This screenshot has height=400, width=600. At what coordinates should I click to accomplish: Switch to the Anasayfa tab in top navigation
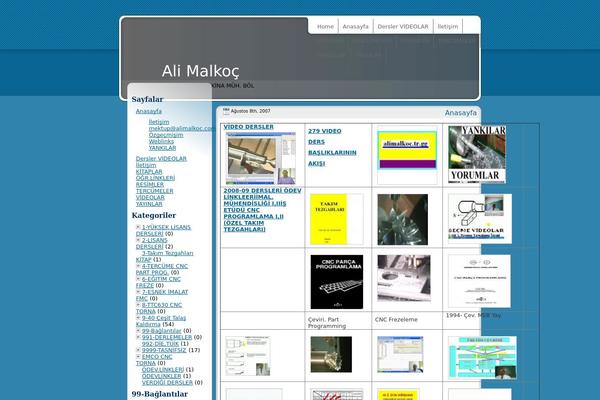[x=355, y=26]
